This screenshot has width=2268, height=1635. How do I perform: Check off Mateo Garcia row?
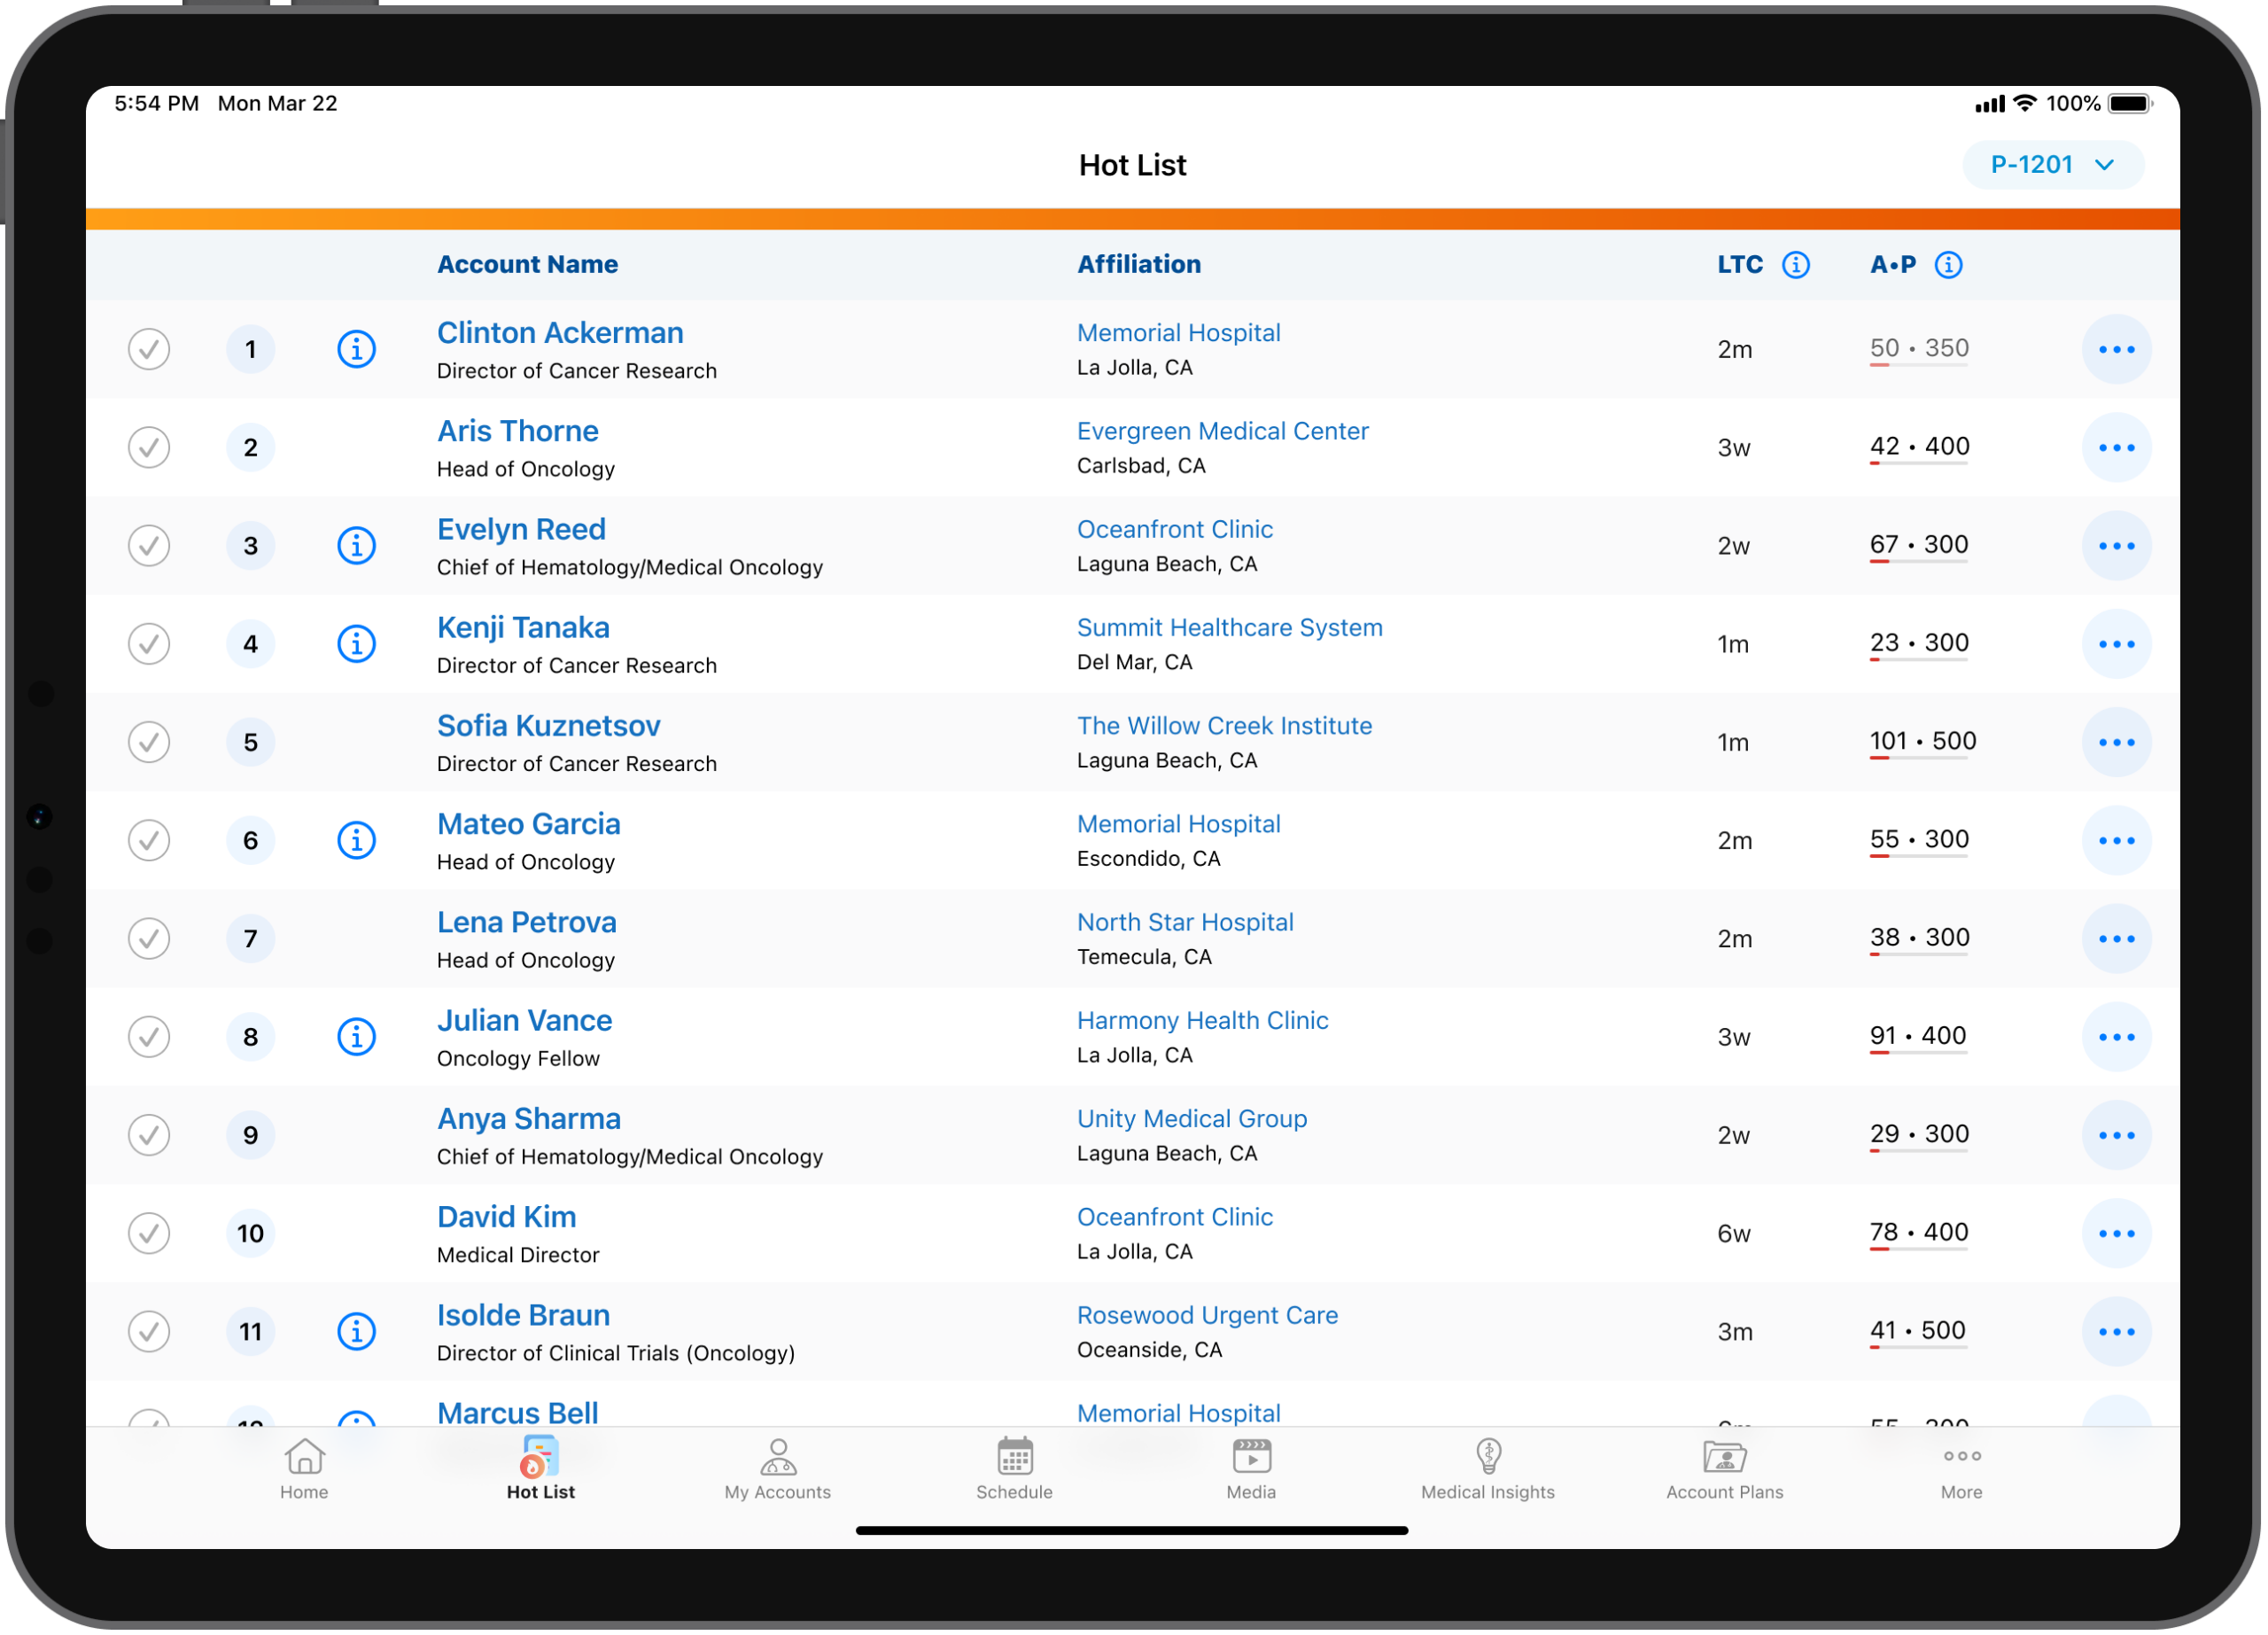point(149,842)
